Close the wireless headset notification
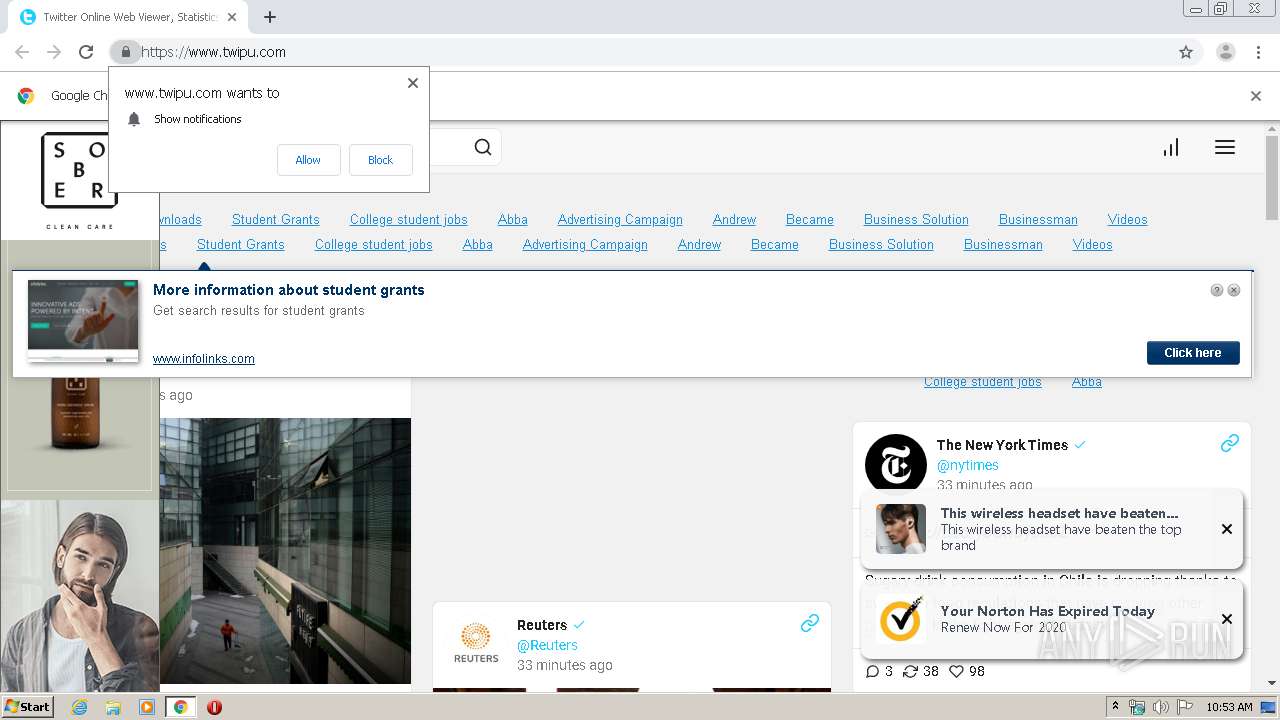Viewport: 1280px width, 720px height. (1227, 529)
